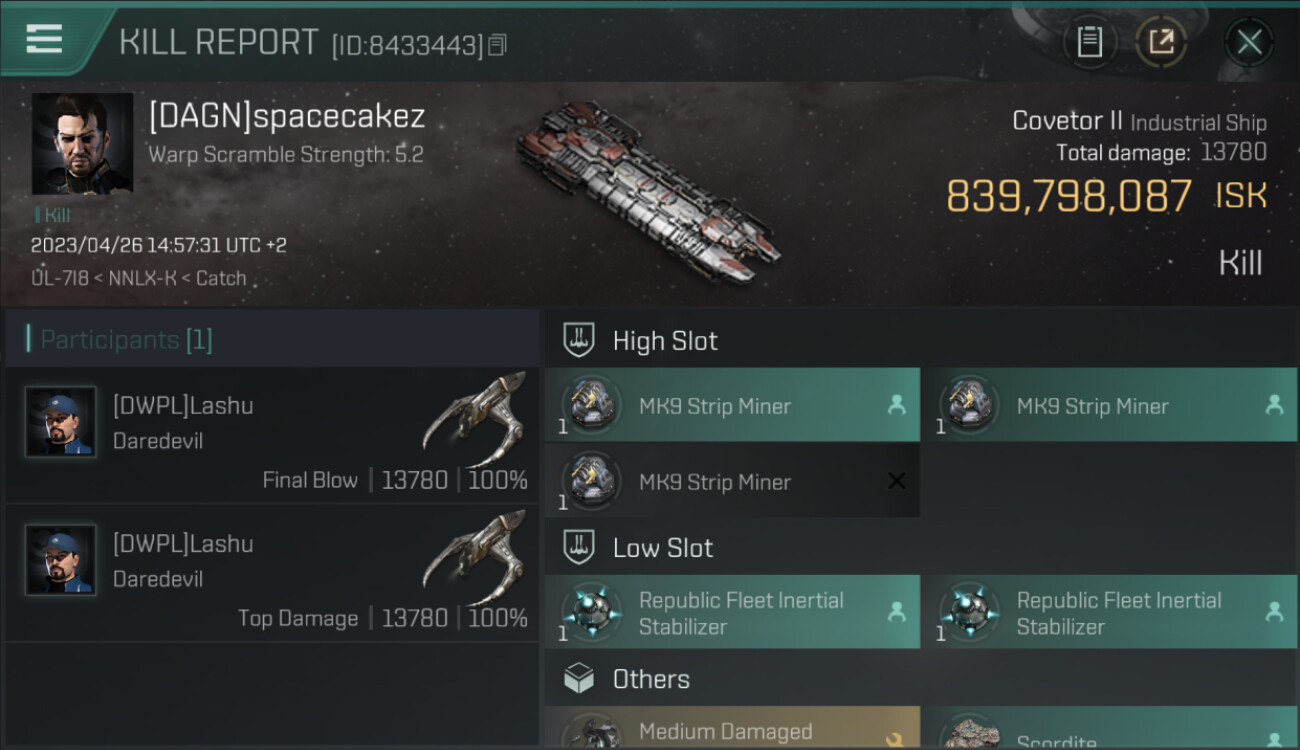Select the destroyed MK9 Strip Miner row
Image resolution: width=1300 pixels, height=750 pixels.
[732, 481]
